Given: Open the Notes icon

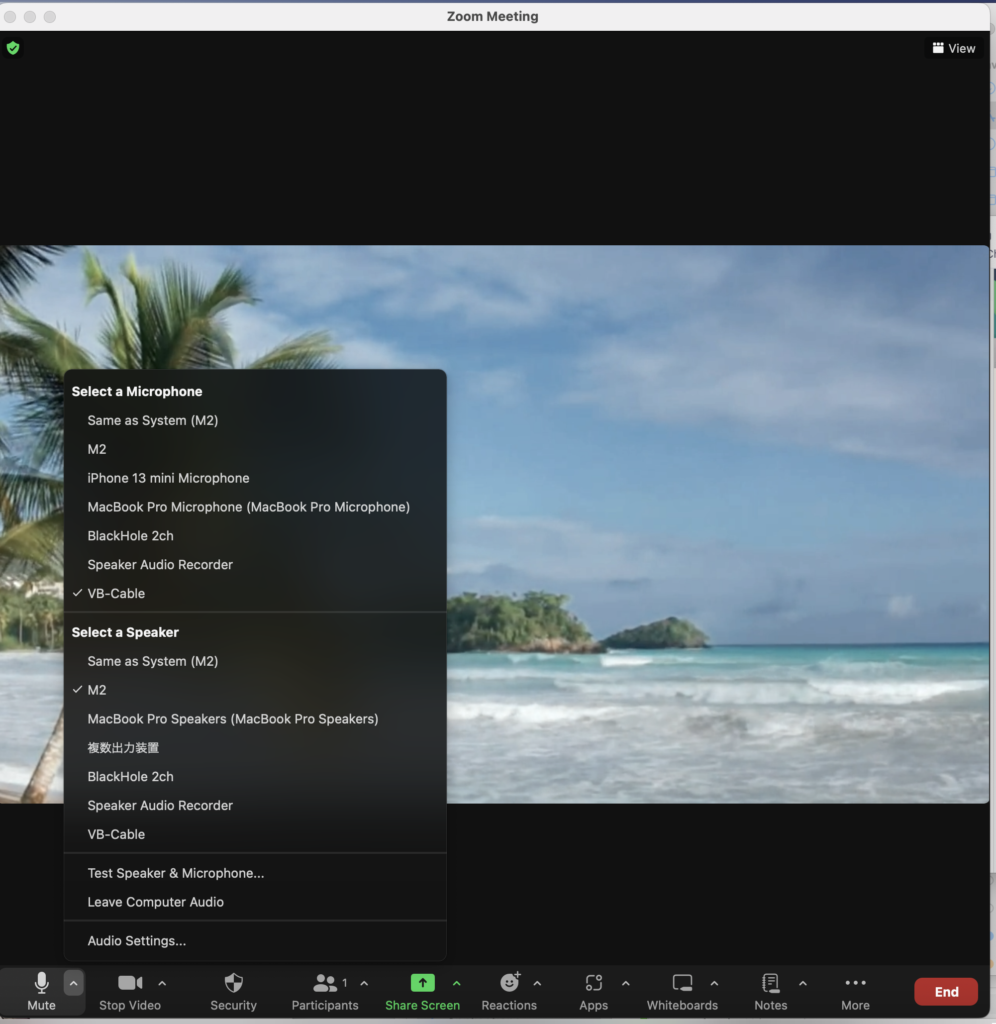Looking at the screenshot, I should coord(771,983).
